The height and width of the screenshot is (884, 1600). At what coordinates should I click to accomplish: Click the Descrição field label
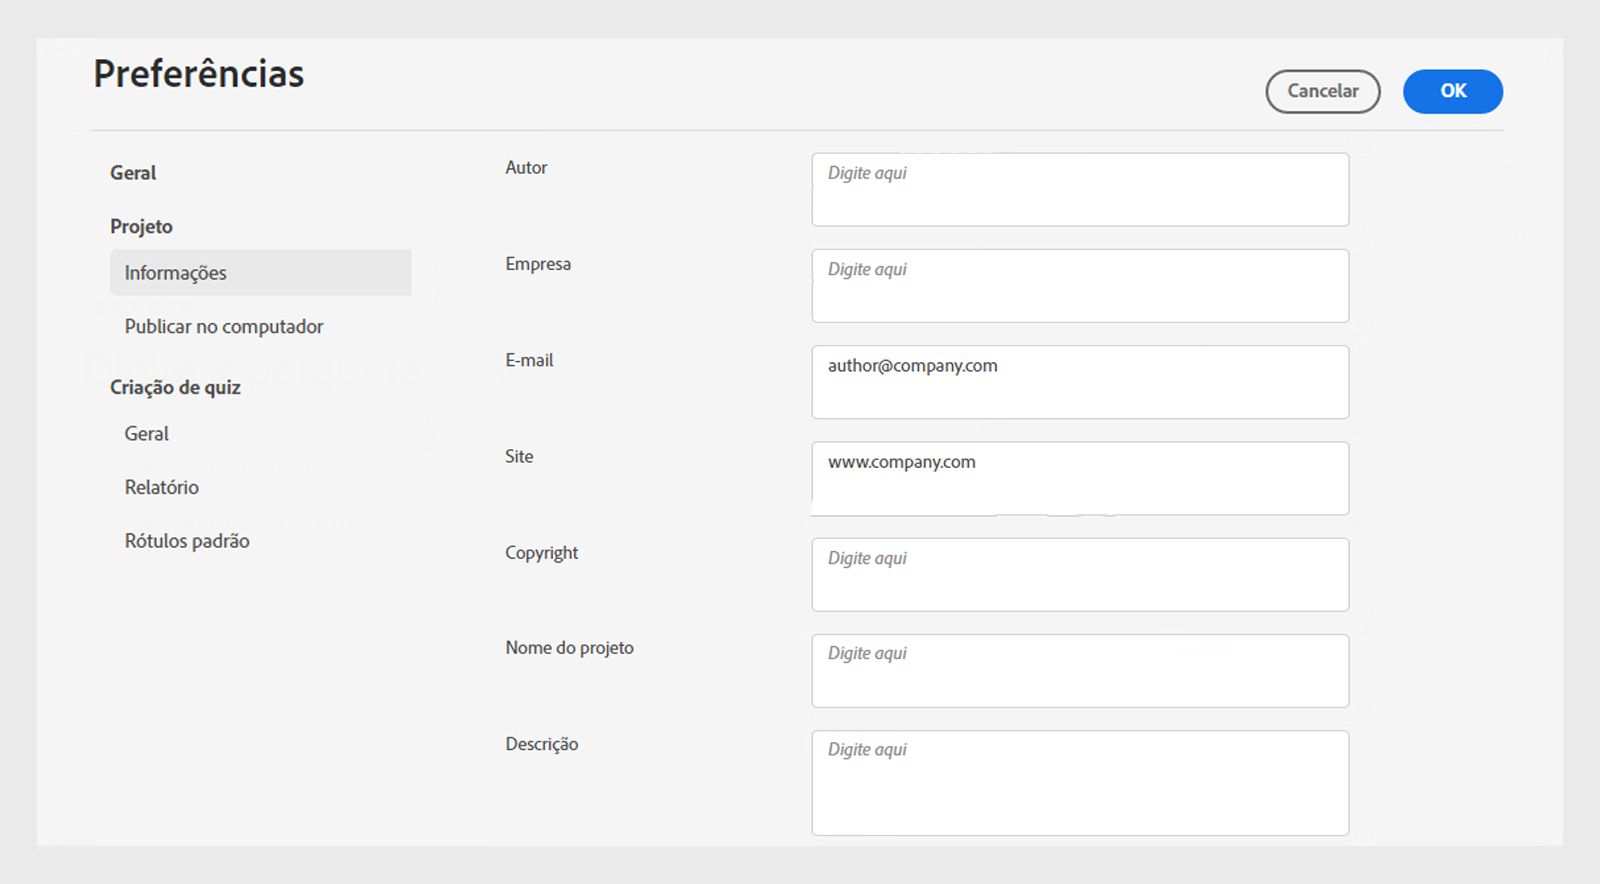(x=542, y=744)
